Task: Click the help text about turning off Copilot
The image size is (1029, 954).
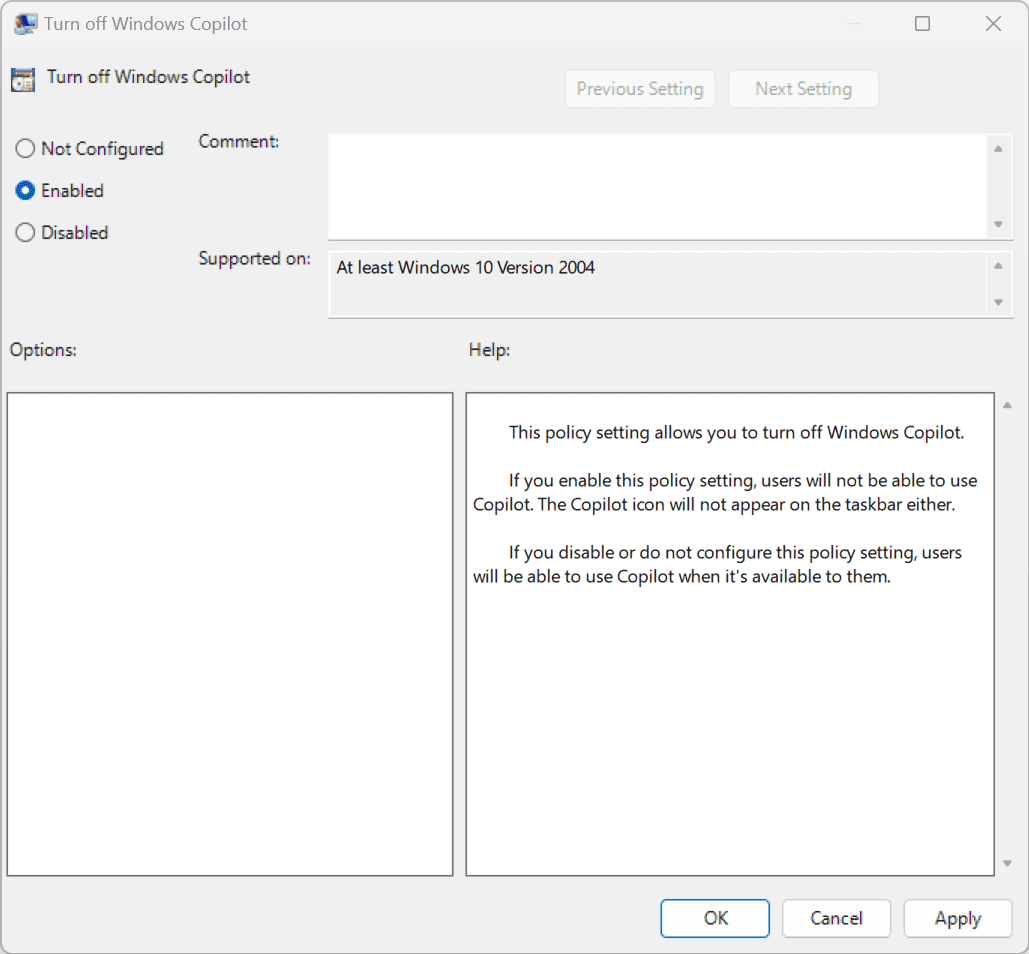Action: 736,433
